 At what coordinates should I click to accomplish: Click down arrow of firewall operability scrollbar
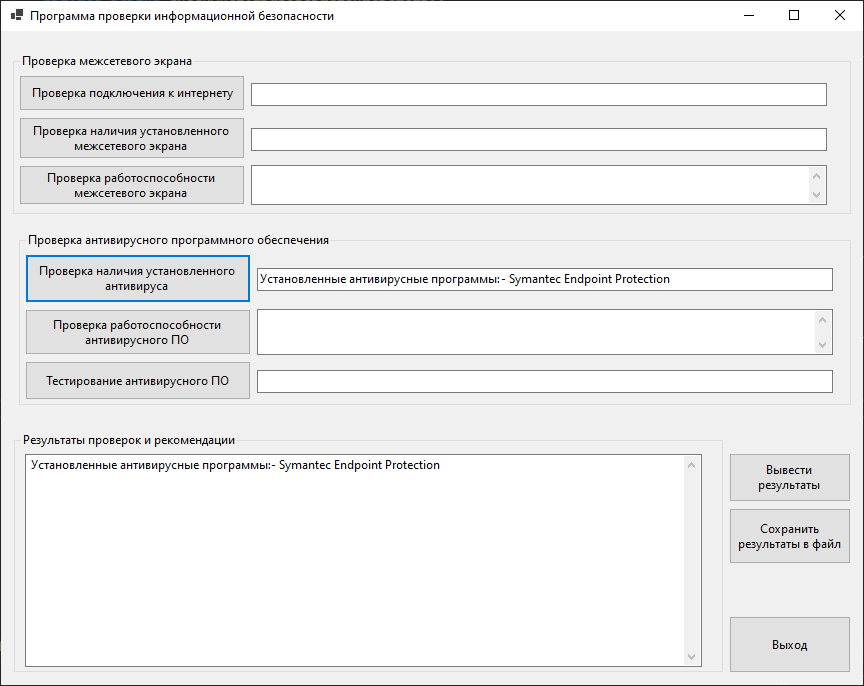(817, 195)
